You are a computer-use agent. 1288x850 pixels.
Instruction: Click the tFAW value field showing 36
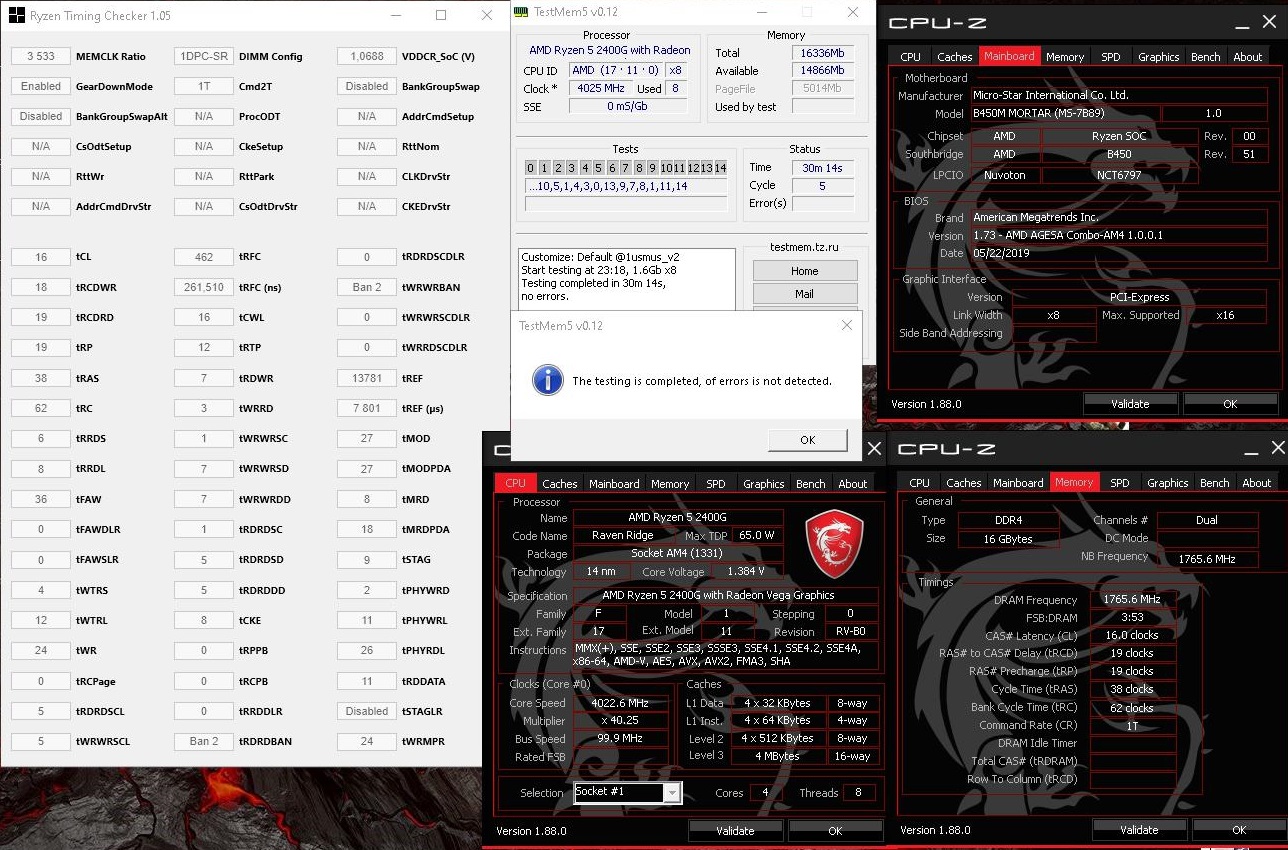click(41, 499)
